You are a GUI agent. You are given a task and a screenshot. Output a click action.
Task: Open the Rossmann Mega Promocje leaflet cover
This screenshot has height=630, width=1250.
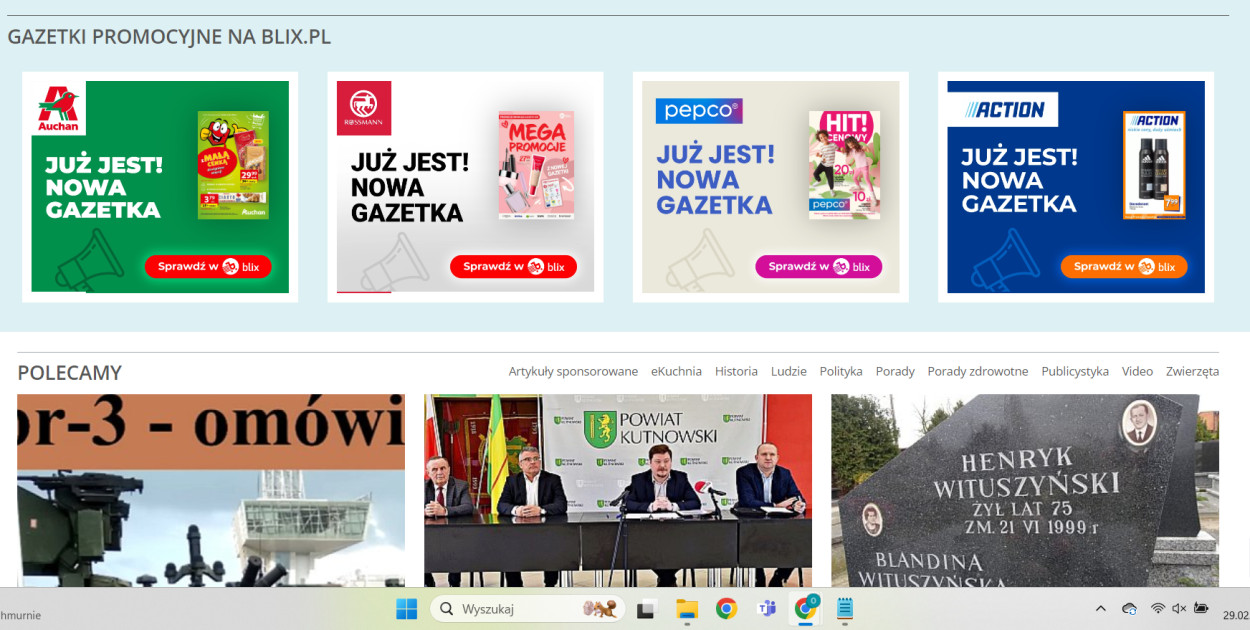(x=536, y=165)
